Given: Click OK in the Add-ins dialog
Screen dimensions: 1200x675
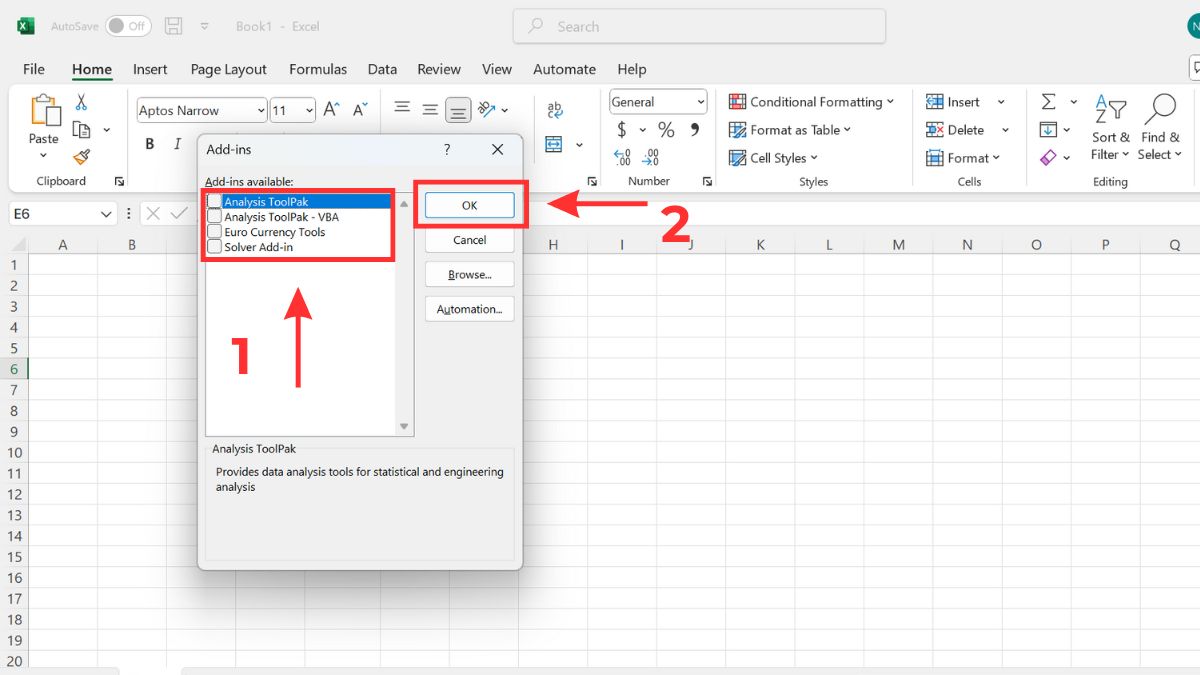Looking at the screenshot, I should [470, 205].
